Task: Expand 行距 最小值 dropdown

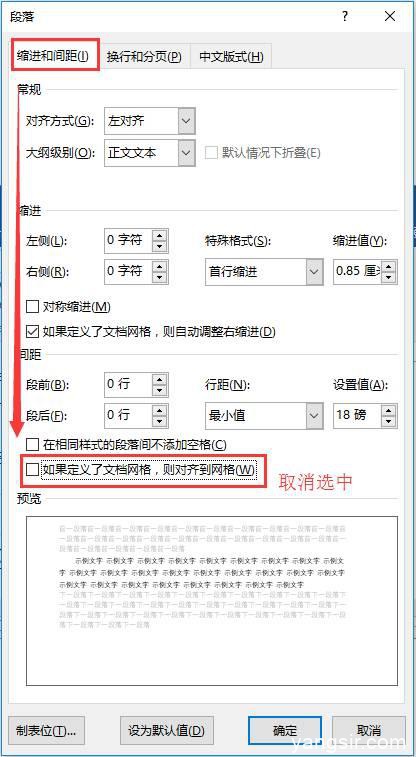Action: pos(314,416)
